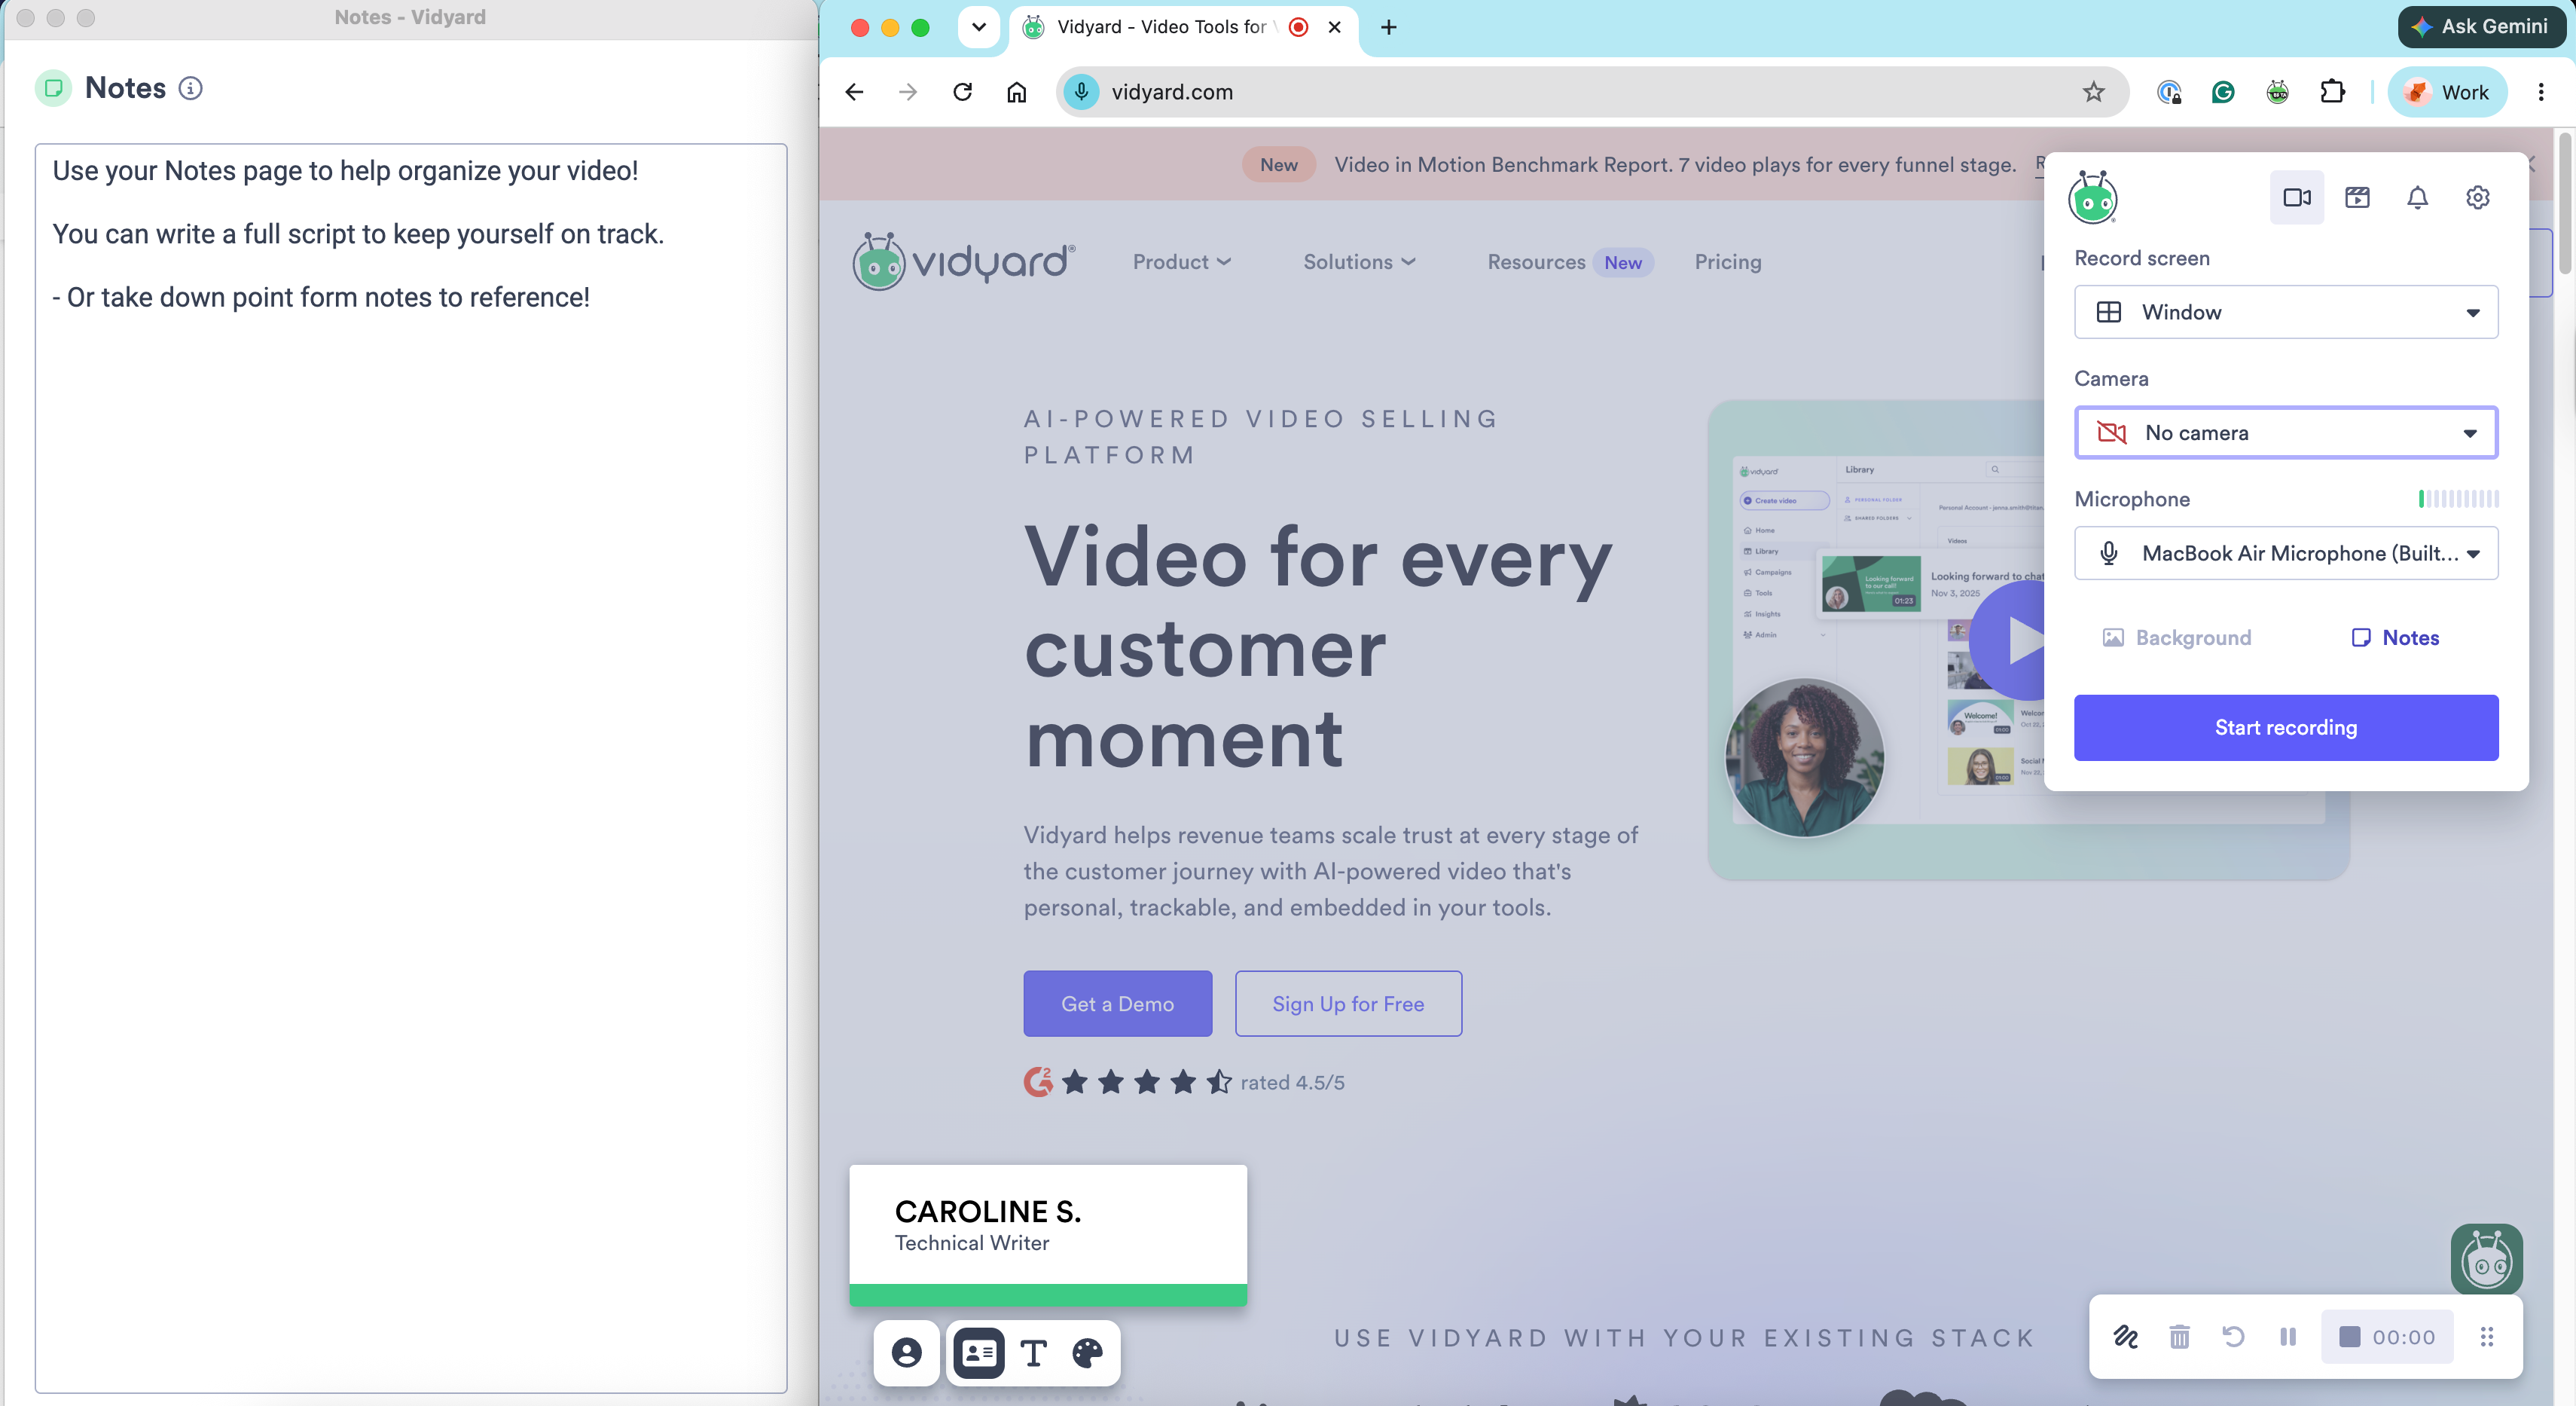Open the Vidyard library icon in popup
Image resolution: width=2576 pixels, height=1406 pixels.
coord(2357,197)
